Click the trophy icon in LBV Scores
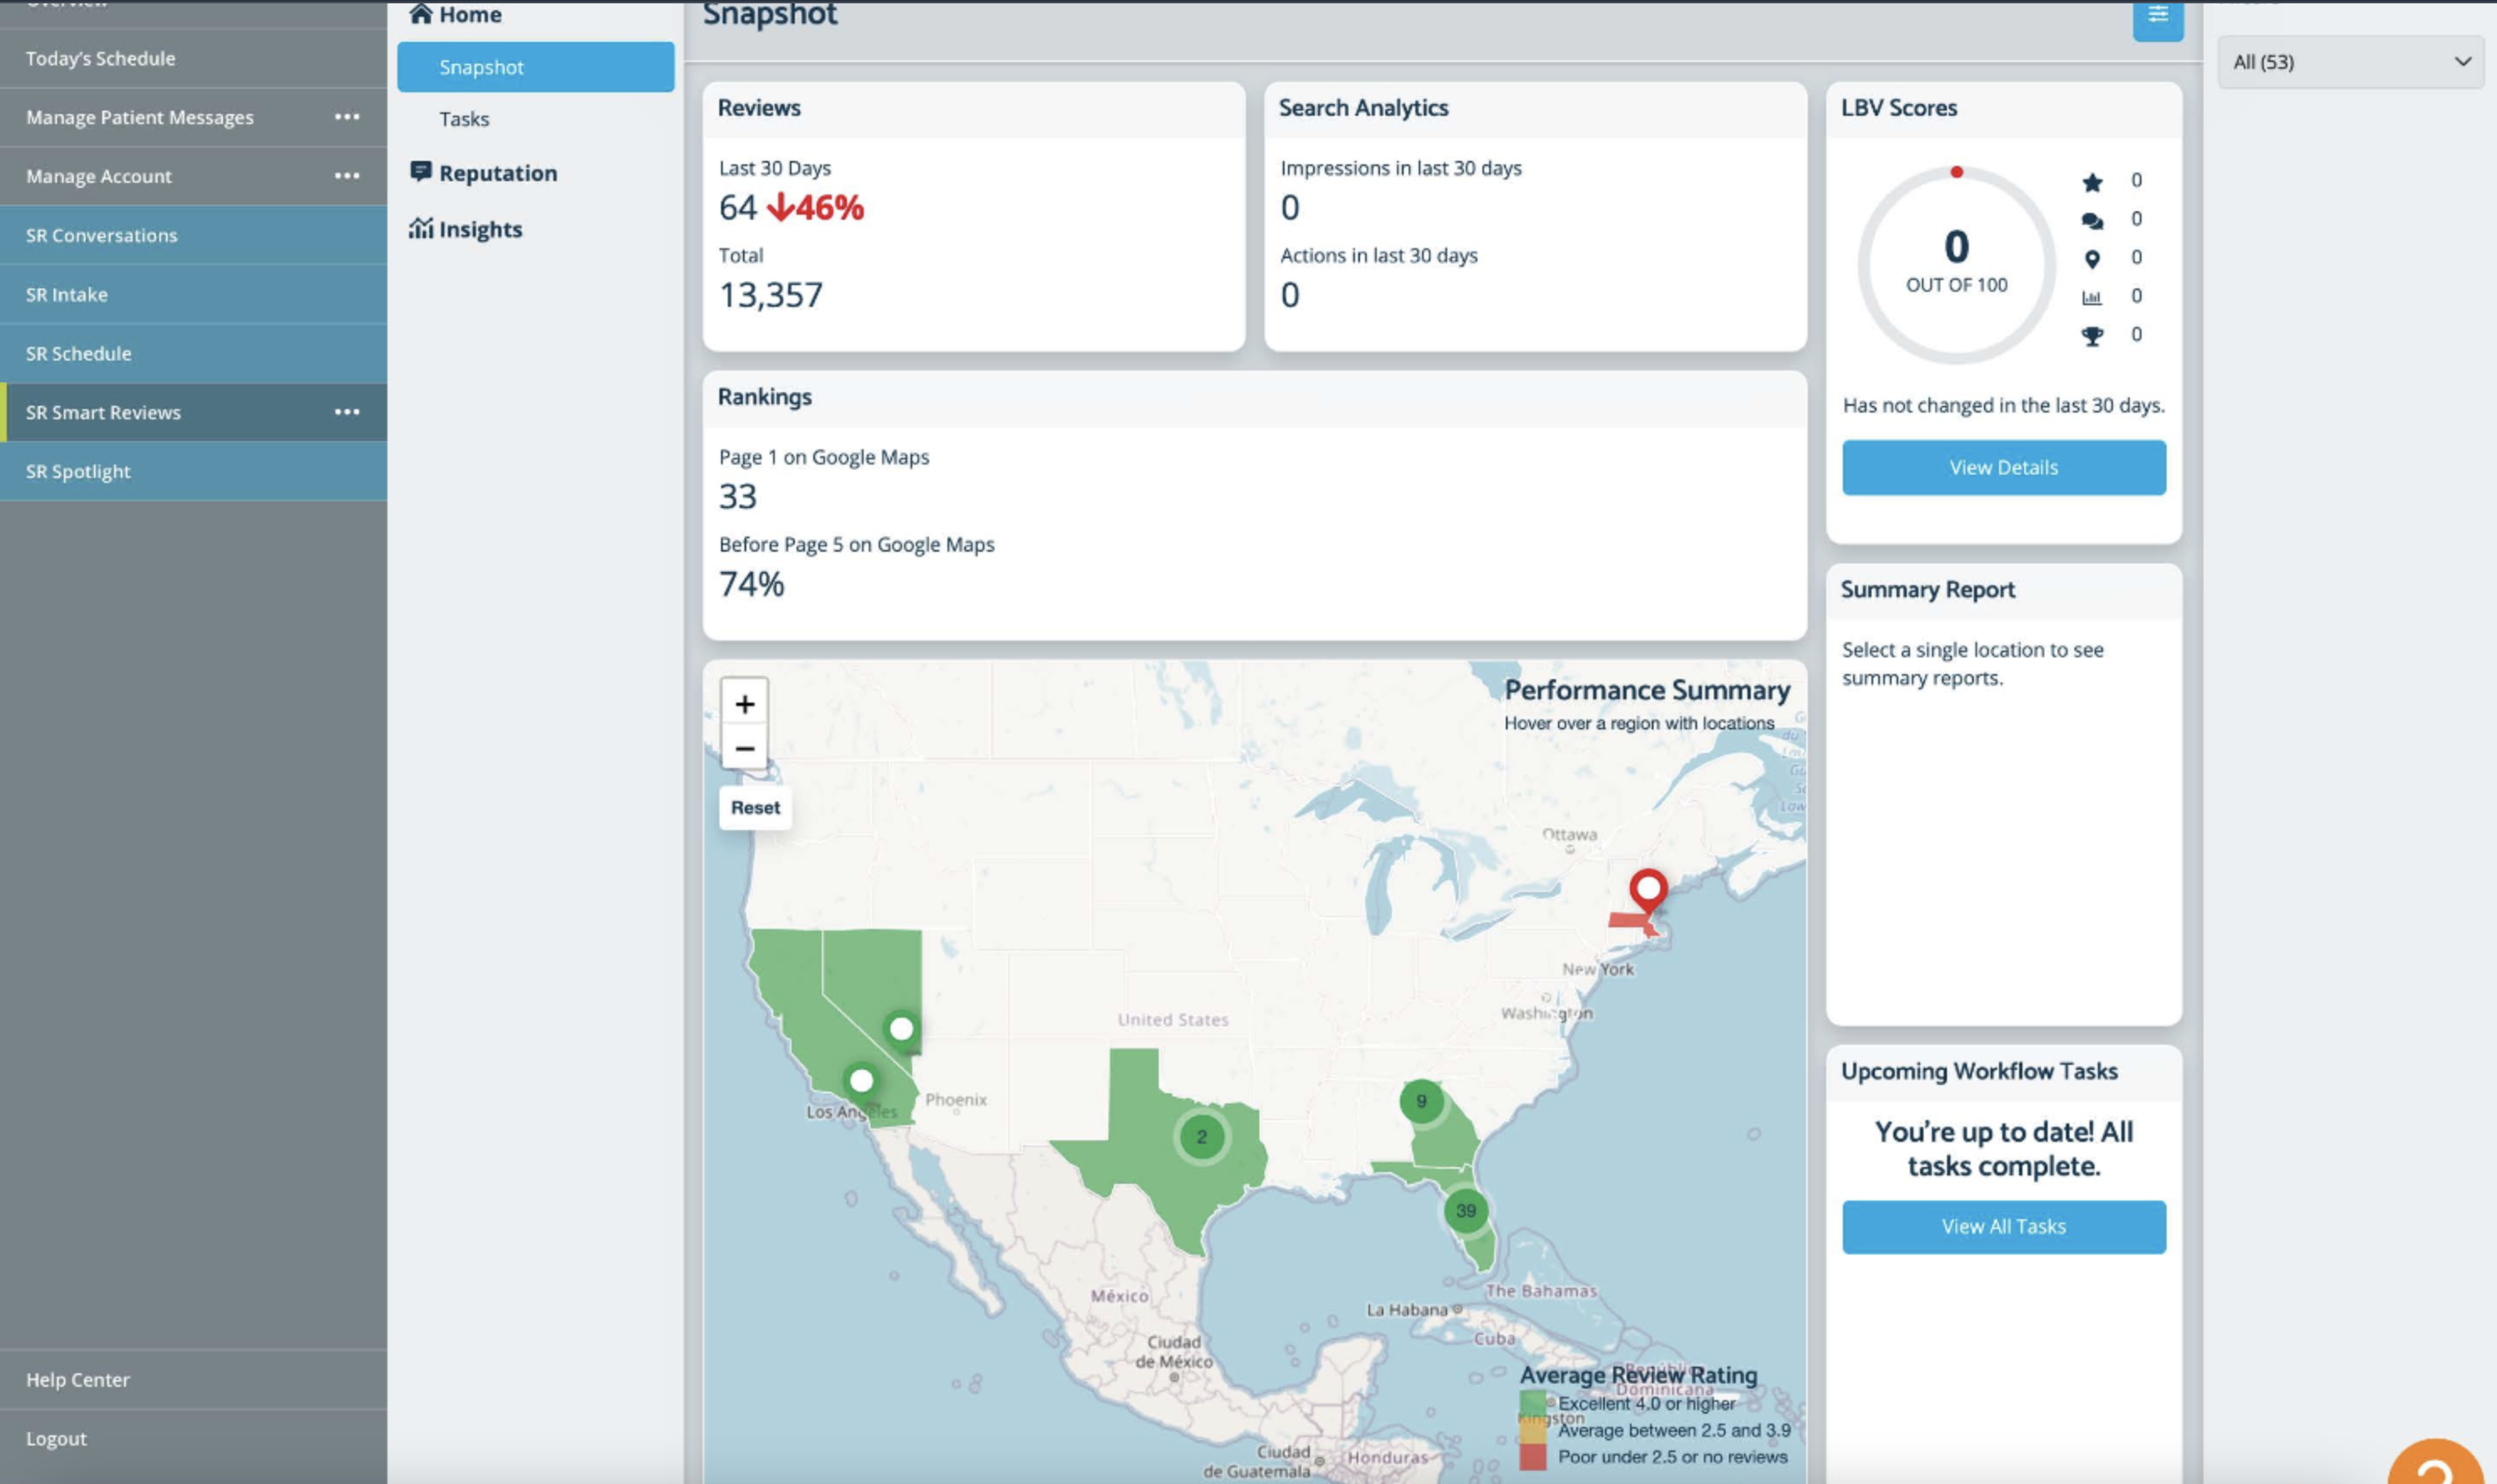2497x1484 pixels. click(2091, 336)
